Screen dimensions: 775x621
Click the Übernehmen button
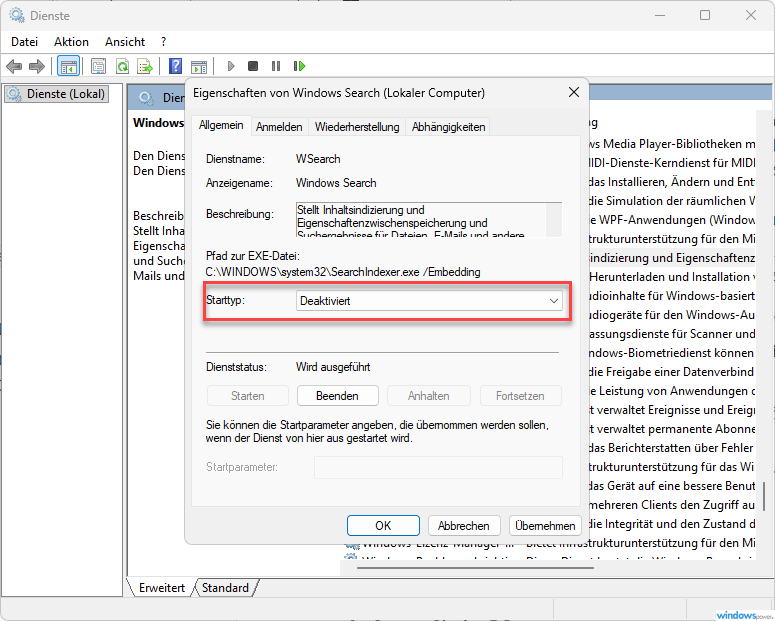click(545, 526)
